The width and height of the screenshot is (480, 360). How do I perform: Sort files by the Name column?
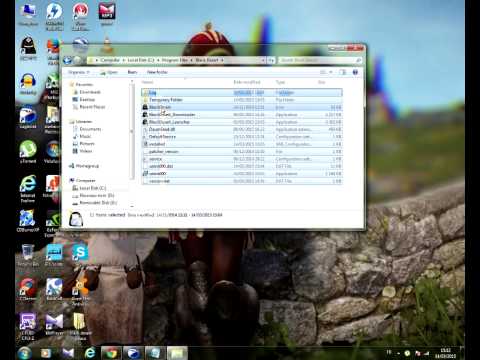click(147, 82)
